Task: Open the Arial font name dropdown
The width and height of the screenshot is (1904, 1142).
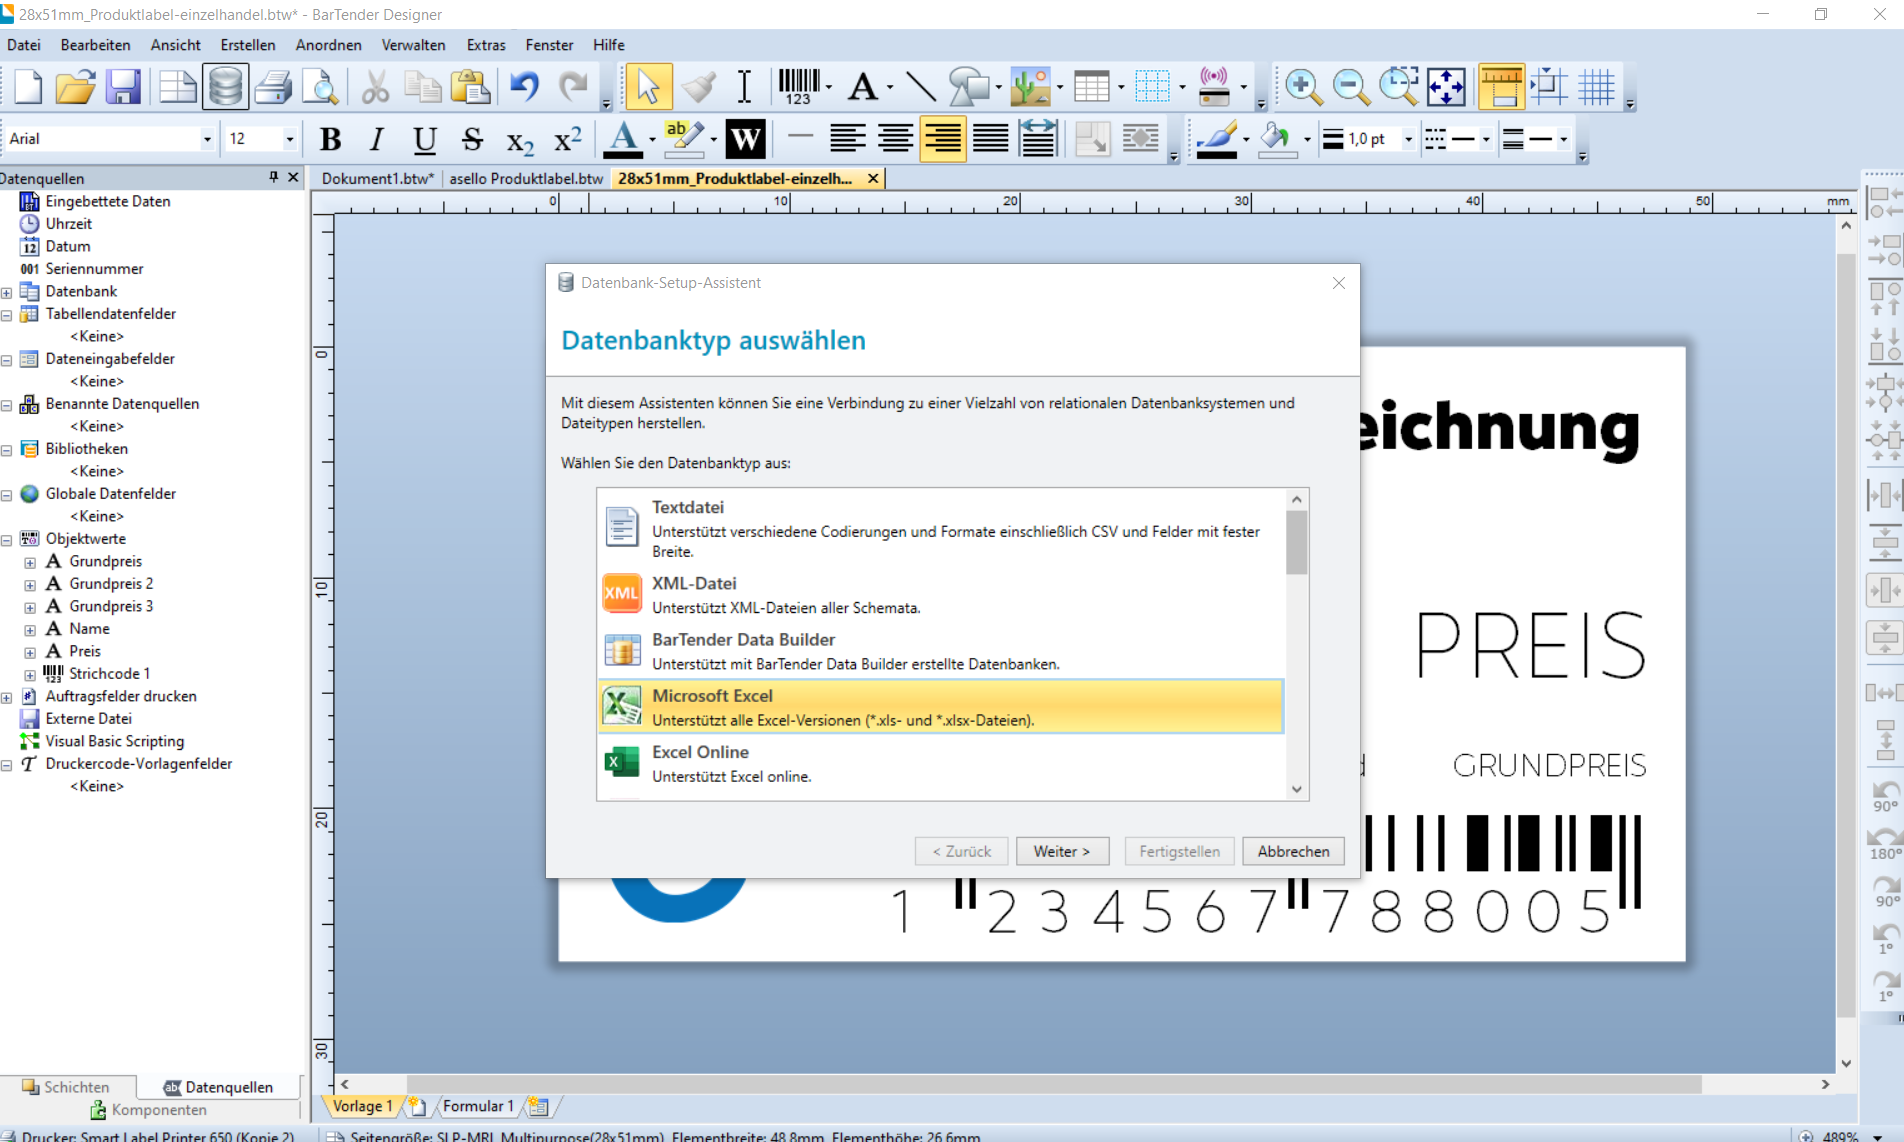Action: pyautogui.click(x=207, y=139)
